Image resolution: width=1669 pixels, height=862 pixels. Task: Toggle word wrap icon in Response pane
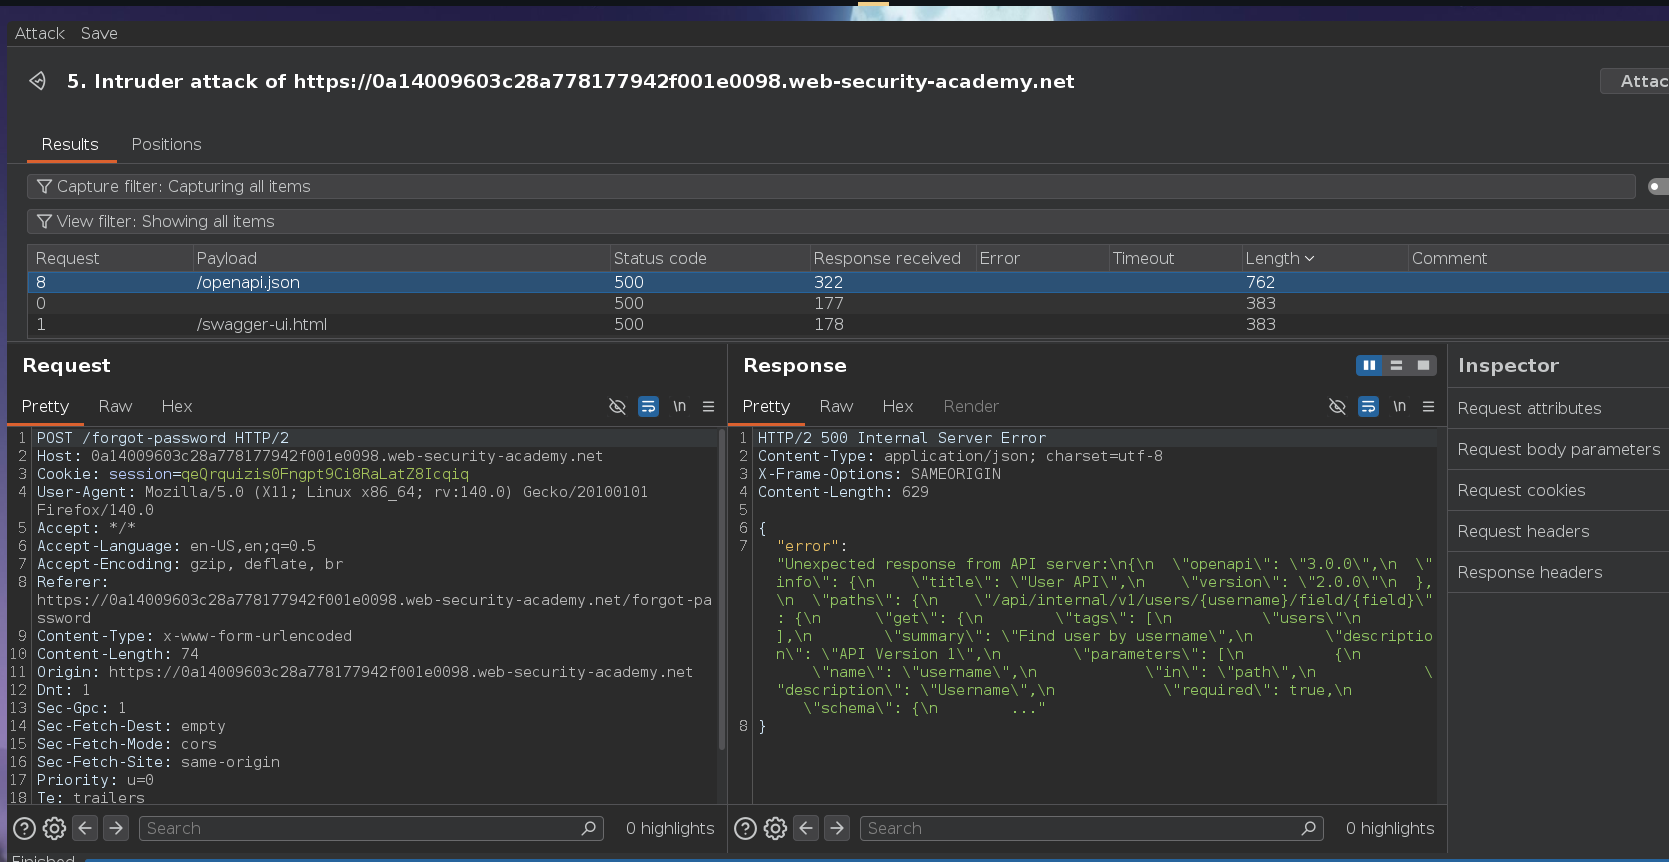[x=1368, y=406]
